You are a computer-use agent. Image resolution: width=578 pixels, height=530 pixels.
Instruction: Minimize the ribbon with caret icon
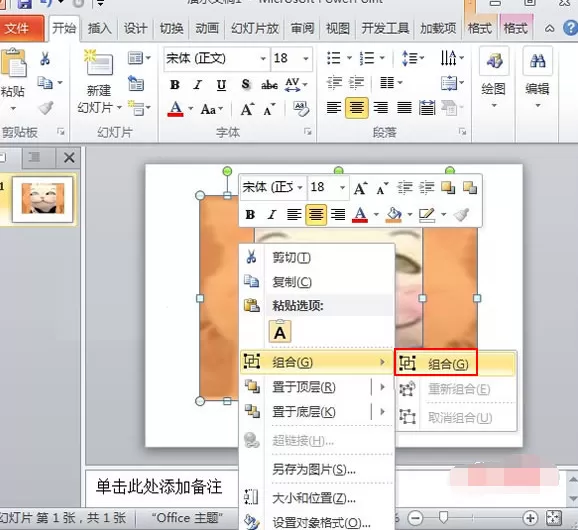549,28
